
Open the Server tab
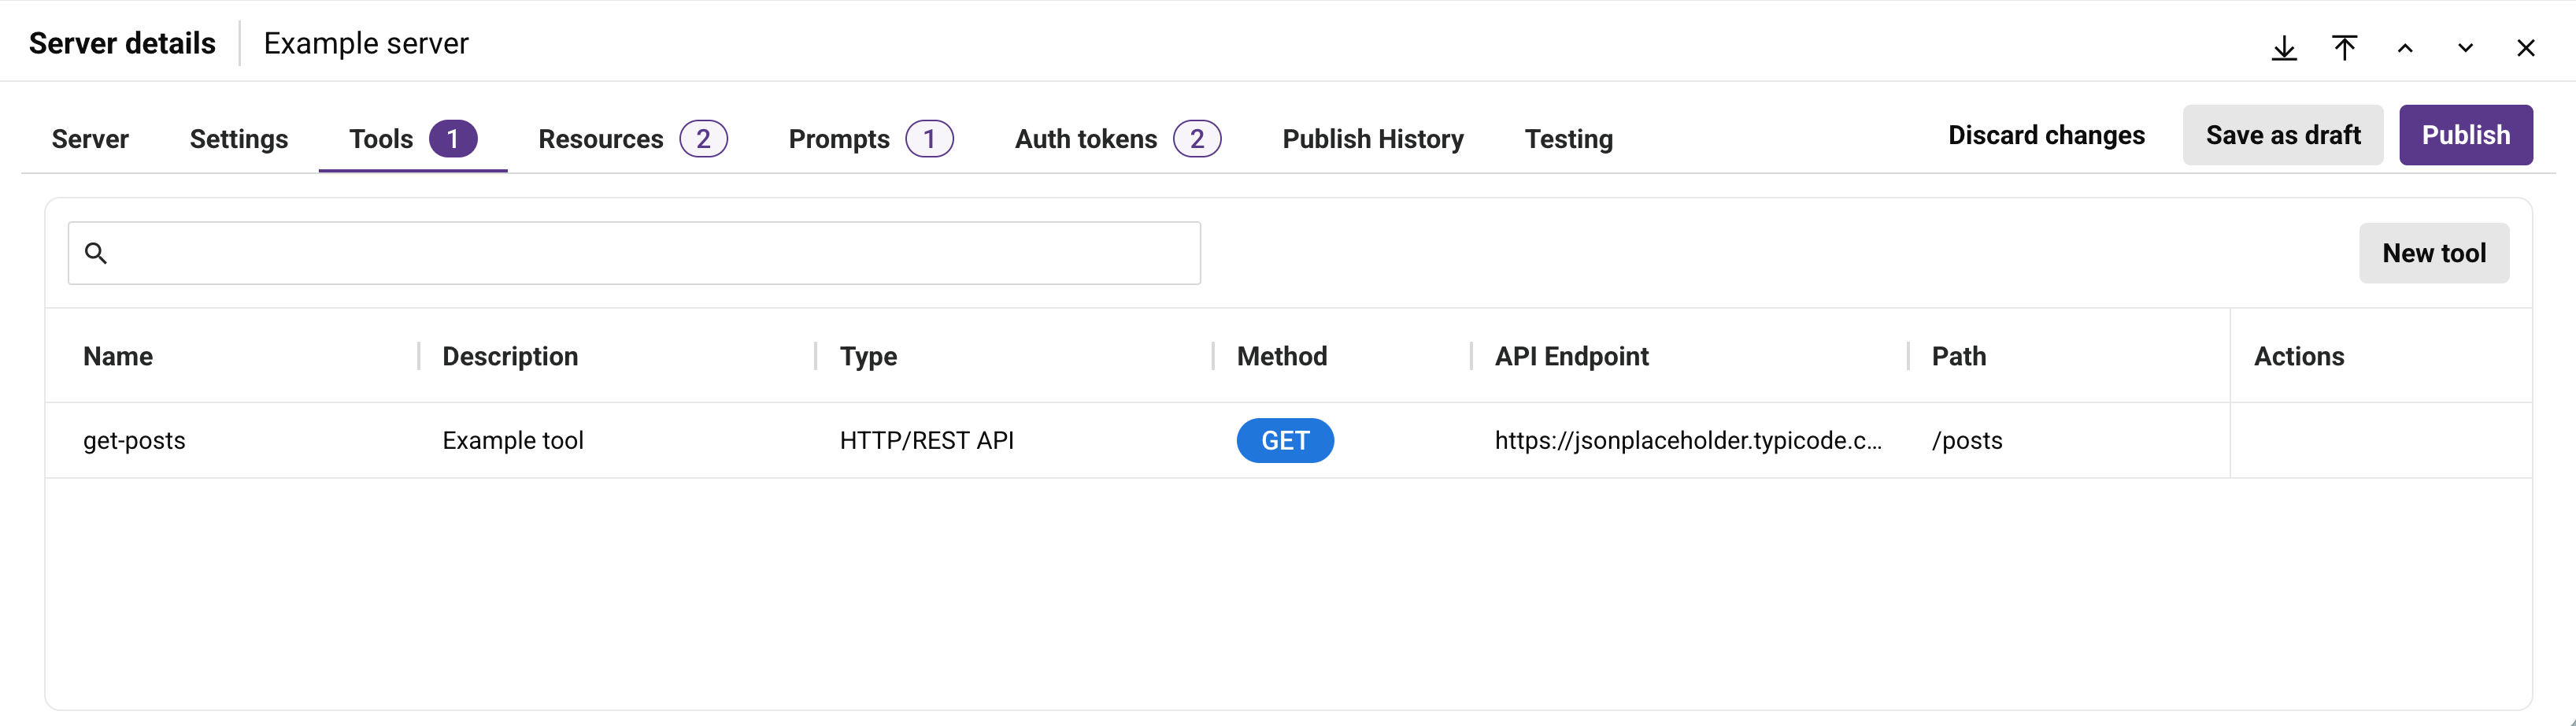click(90, 139)
